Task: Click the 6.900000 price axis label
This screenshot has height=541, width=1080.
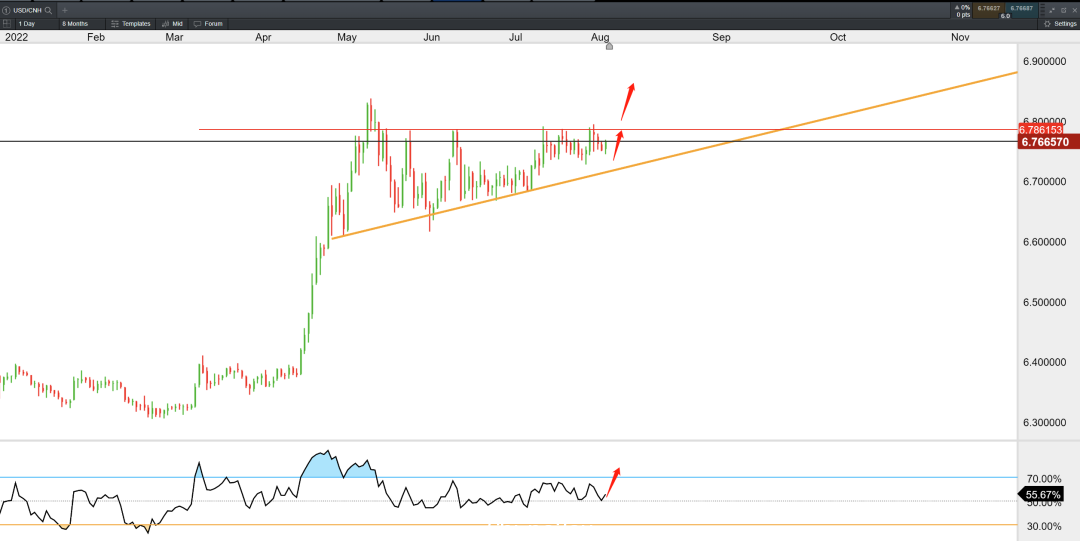Action: [x=1046, y=62]
